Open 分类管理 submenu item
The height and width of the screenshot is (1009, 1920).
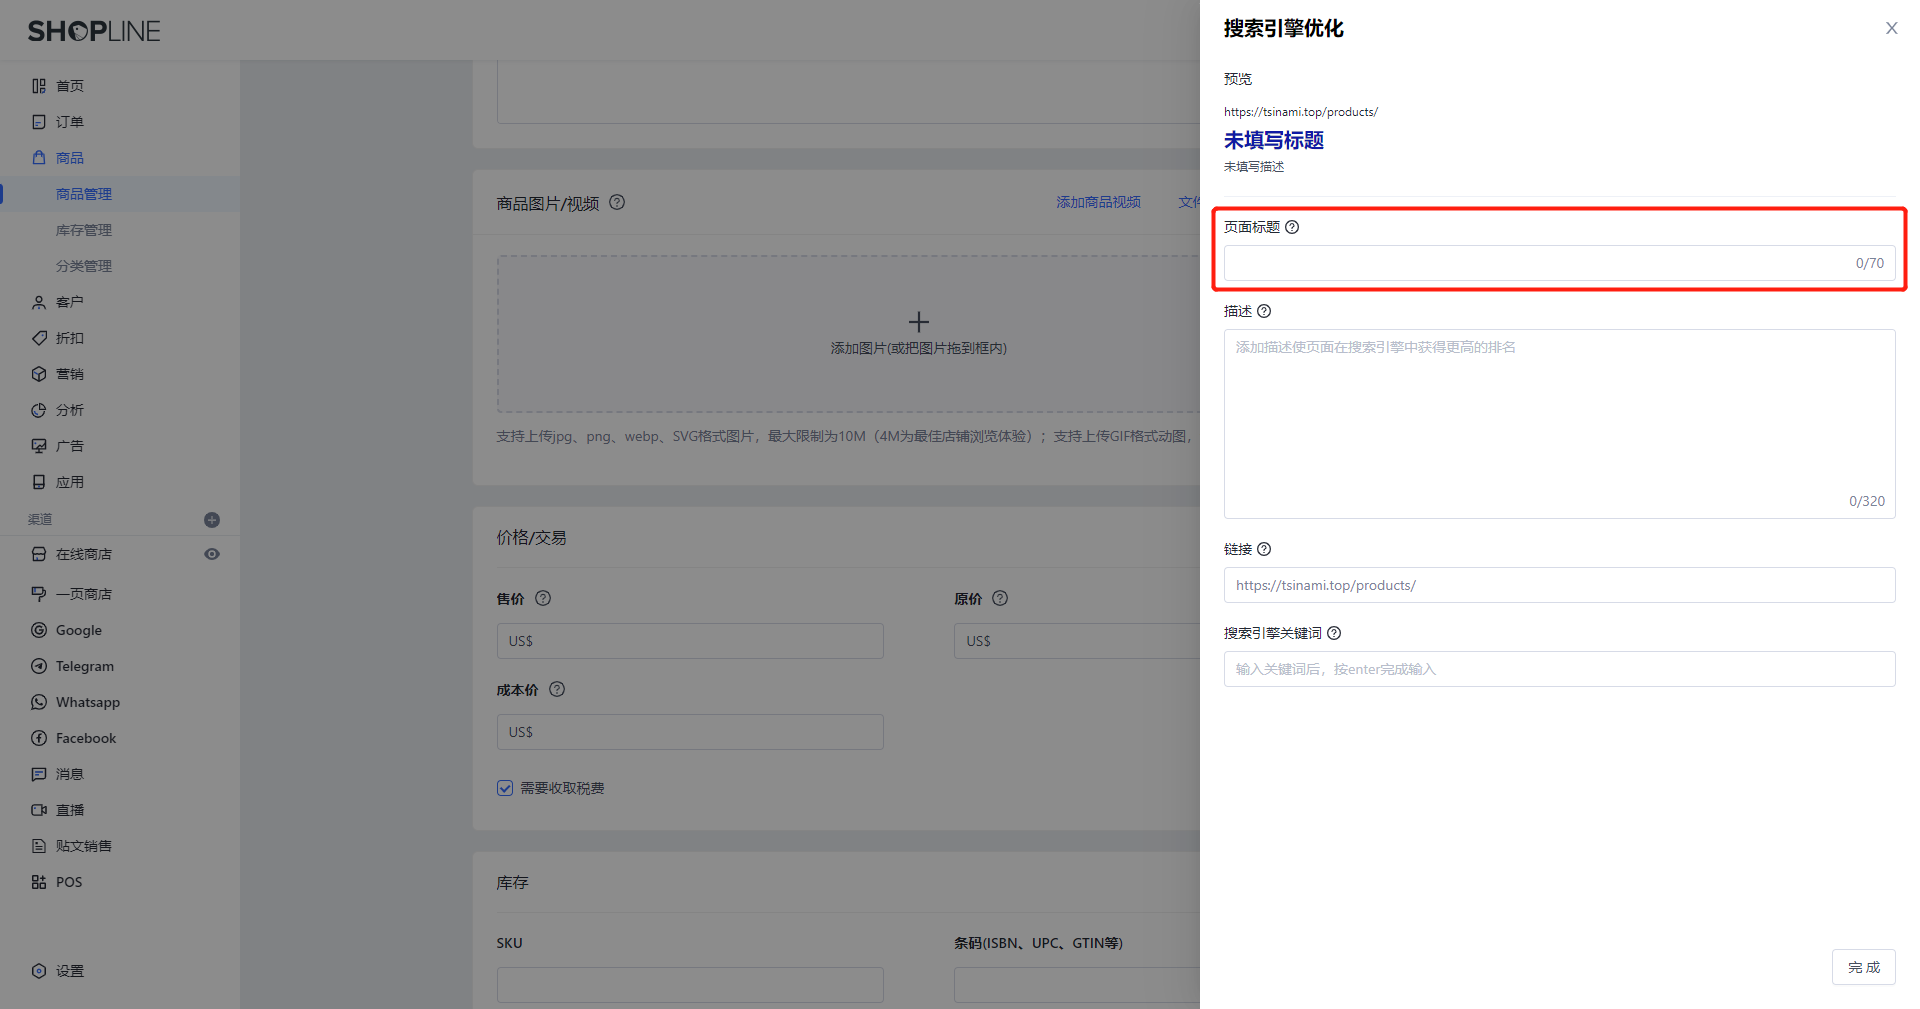click(84, 266)
